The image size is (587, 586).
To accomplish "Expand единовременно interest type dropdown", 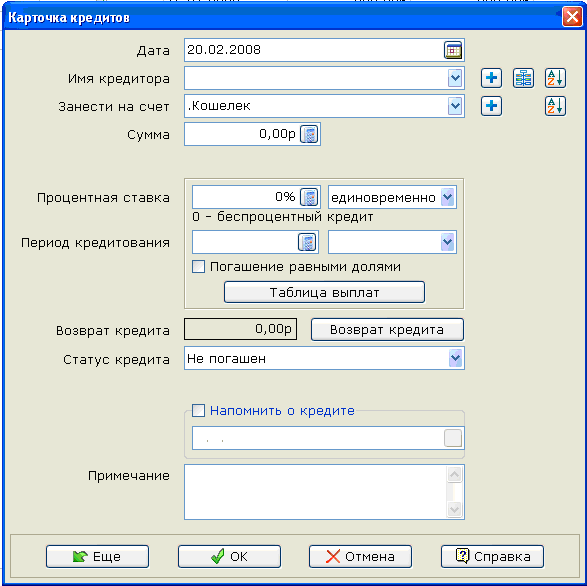I will coord(448,197).
